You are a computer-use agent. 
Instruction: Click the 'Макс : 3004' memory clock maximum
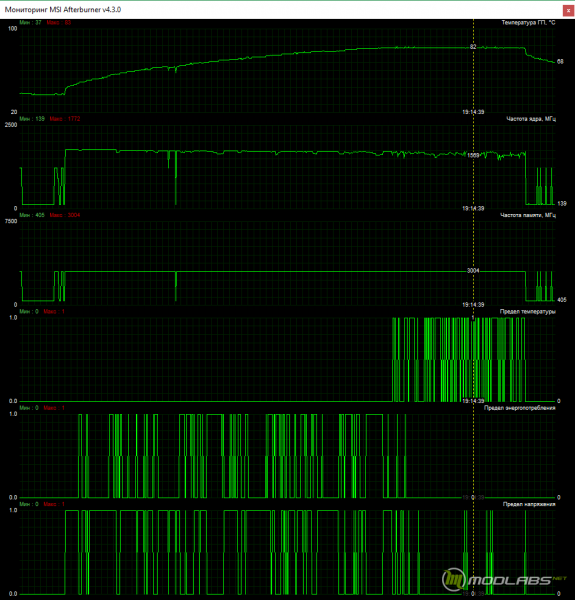[x=65, y=215]
